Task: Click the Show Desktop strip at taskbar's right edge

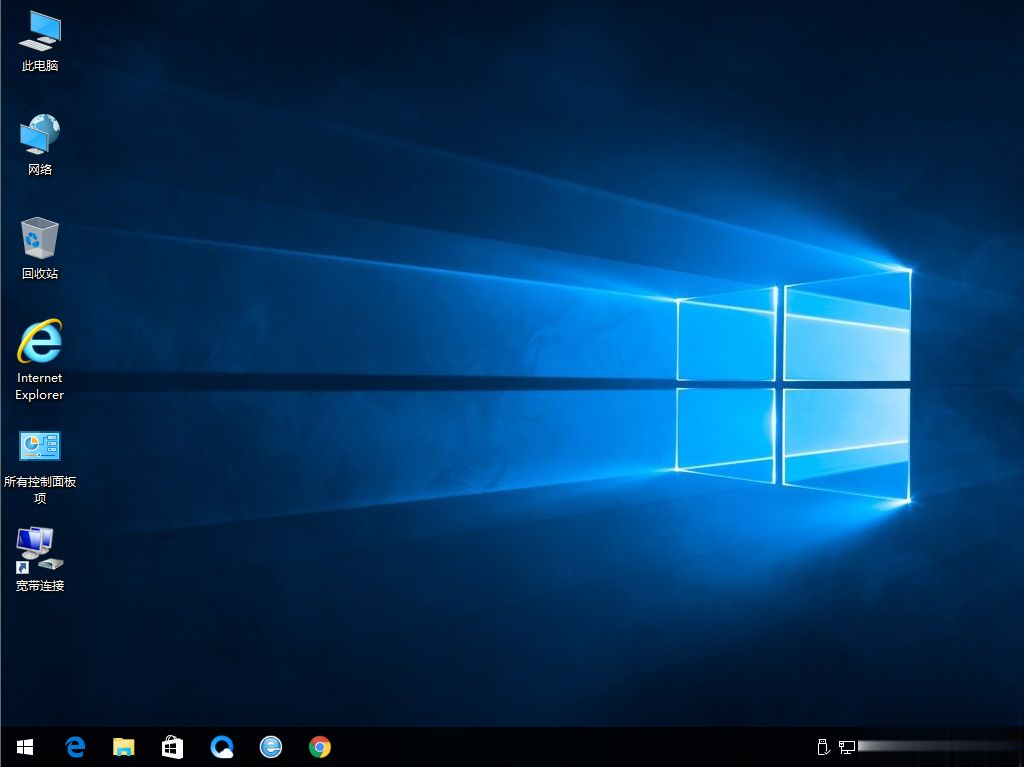Action: pyautogui.click(x=1021, y=746)
